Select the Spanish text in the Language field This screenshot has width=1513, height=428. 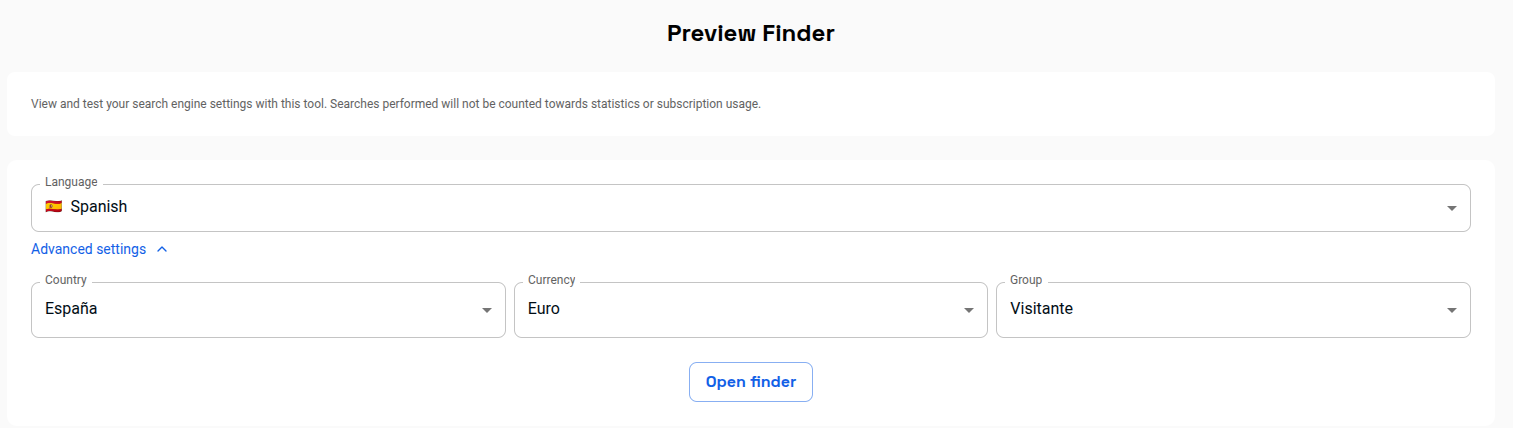point(99,207)
